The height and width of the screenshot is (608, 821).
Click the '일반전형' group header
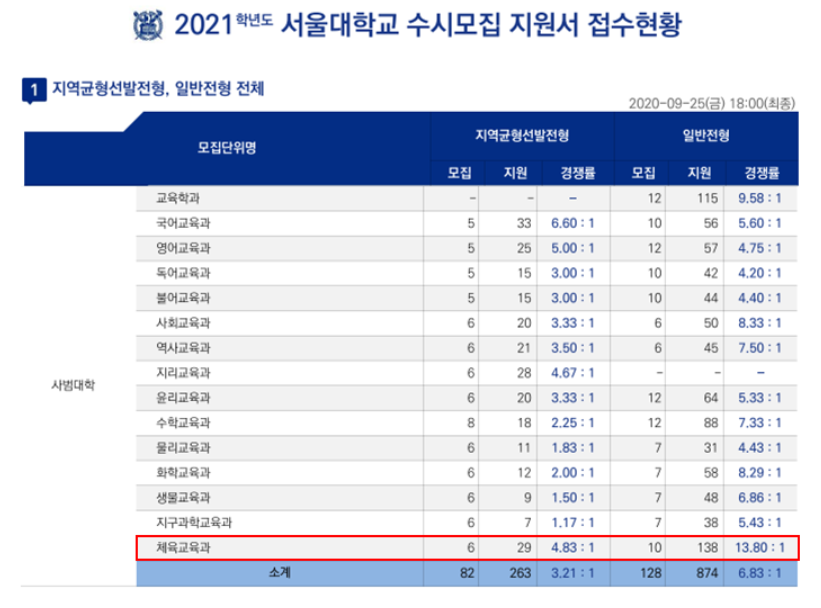pos(706,136)
